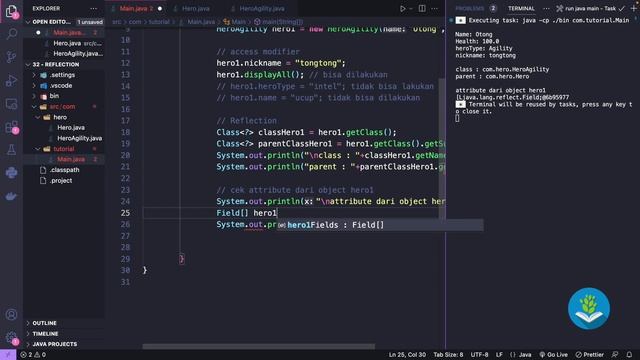This screenshot has height=360, width=640.
Task: Add a new terminal with plus icon
Action: [x=634, y=9]
